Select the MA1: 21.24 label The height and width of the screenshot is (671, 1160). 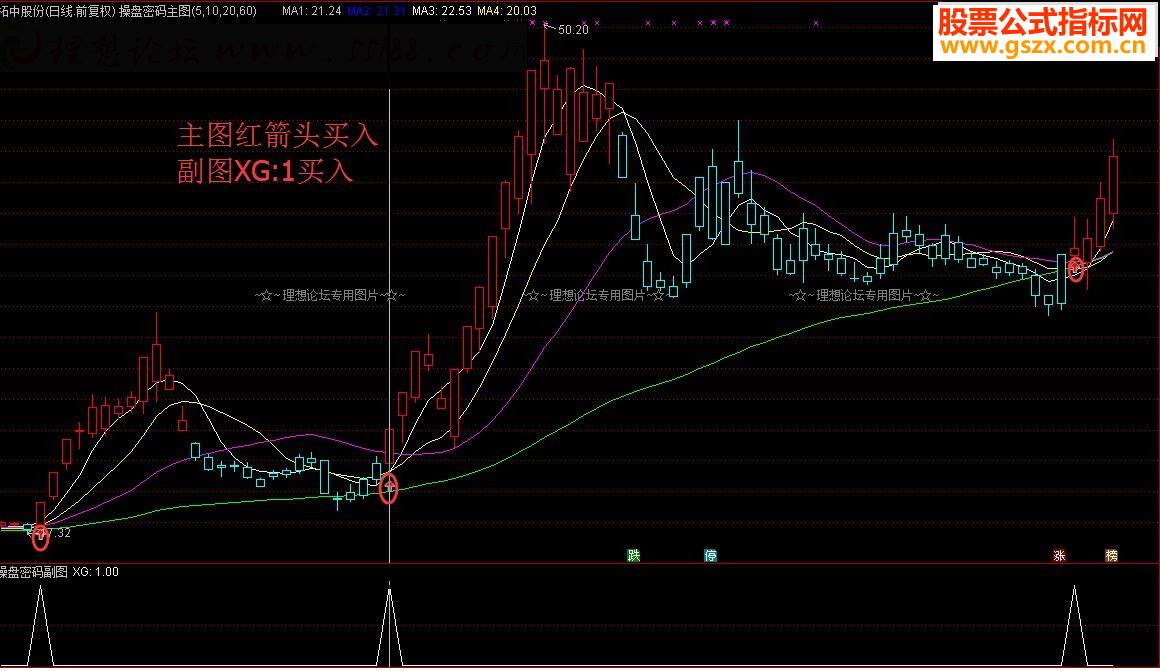[x=311, y=11]
